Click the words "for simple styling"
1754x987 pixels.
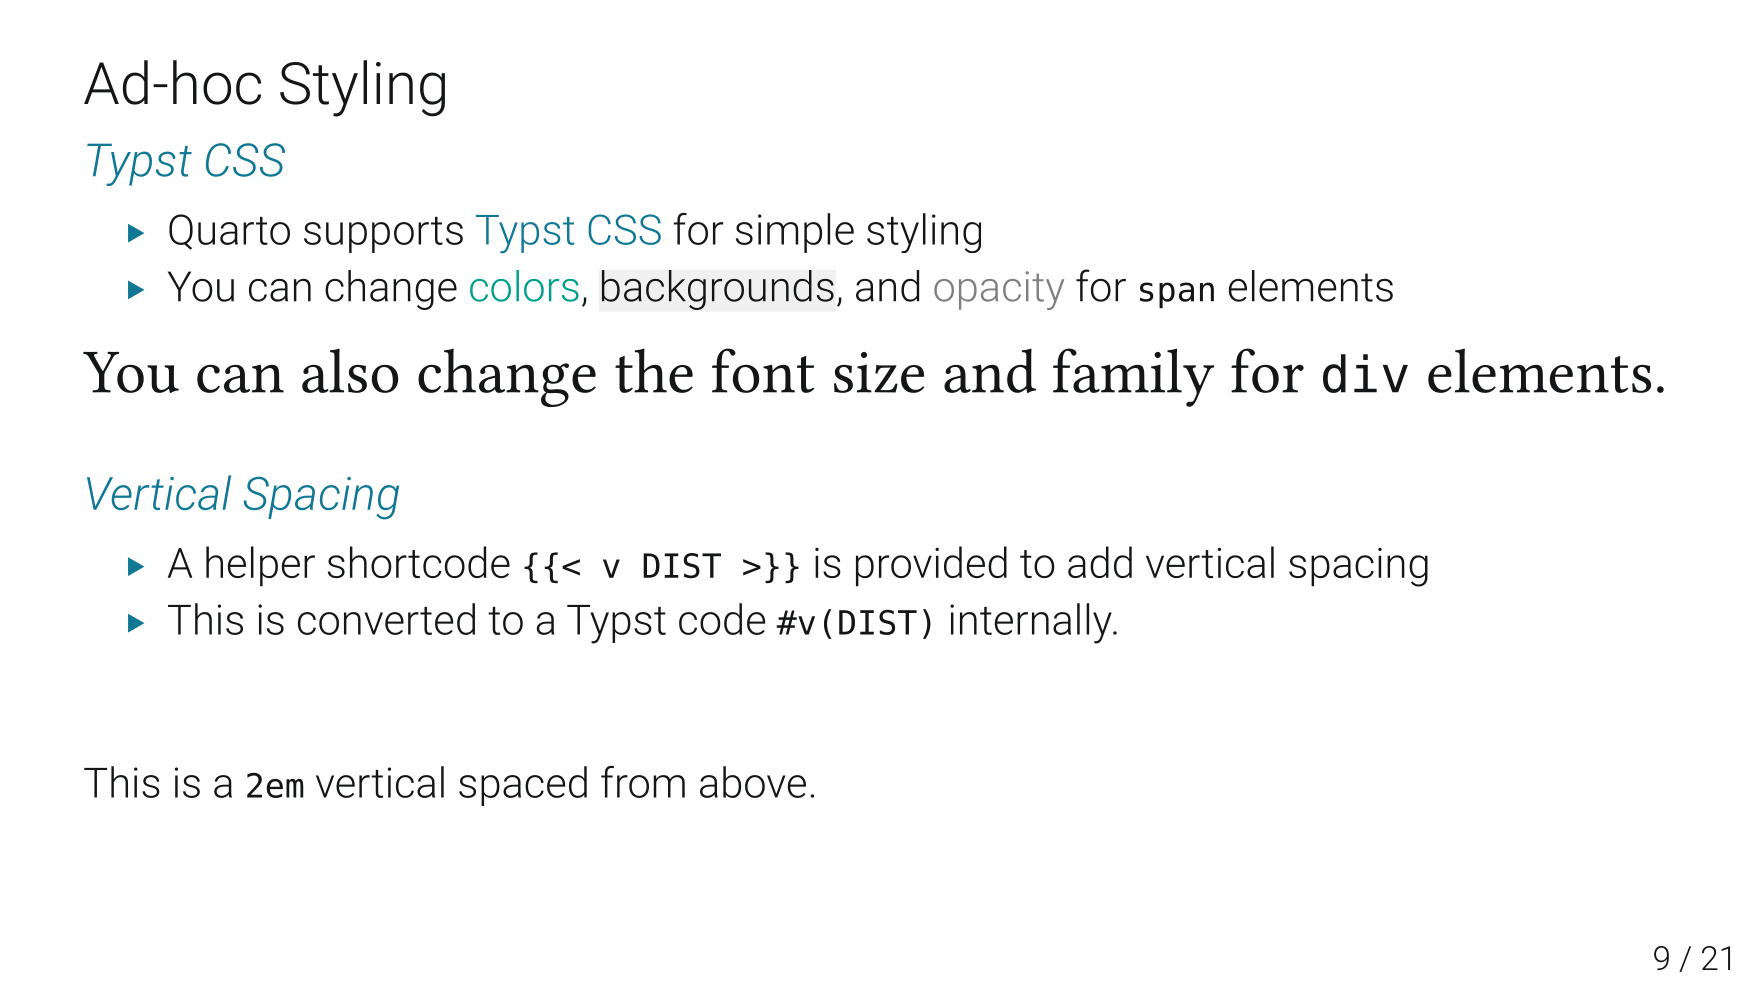[x=828, y=231]
